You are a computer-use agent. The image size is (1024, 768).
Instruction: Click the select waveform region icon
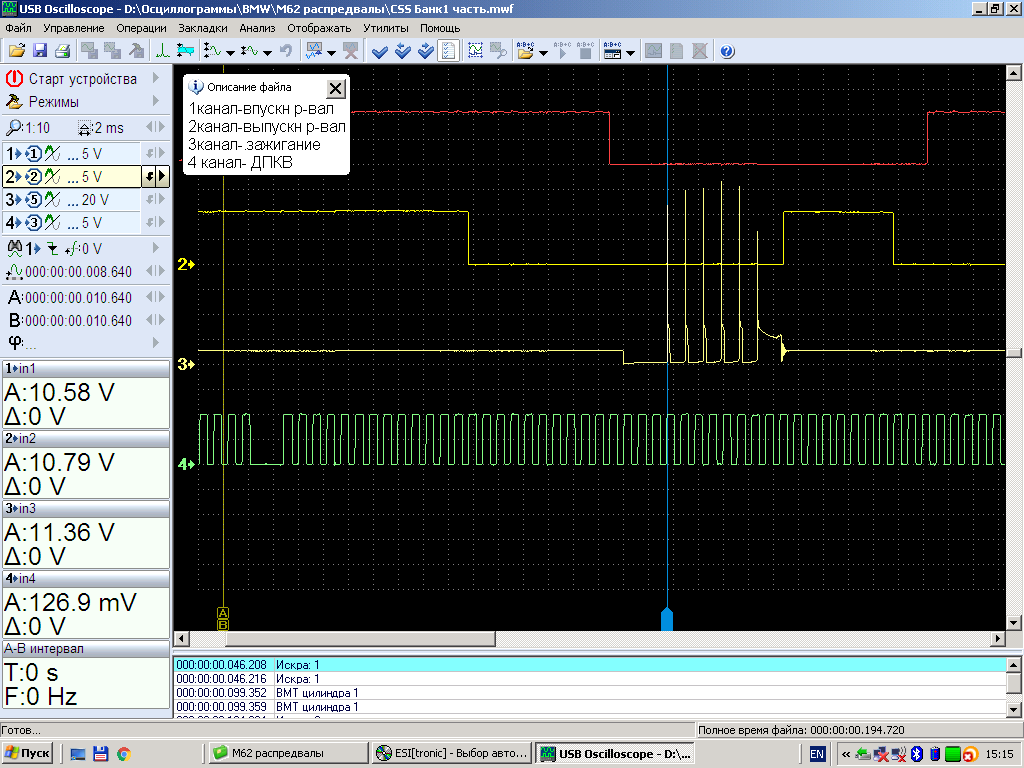pyautogui.click(x=475, y=51)
